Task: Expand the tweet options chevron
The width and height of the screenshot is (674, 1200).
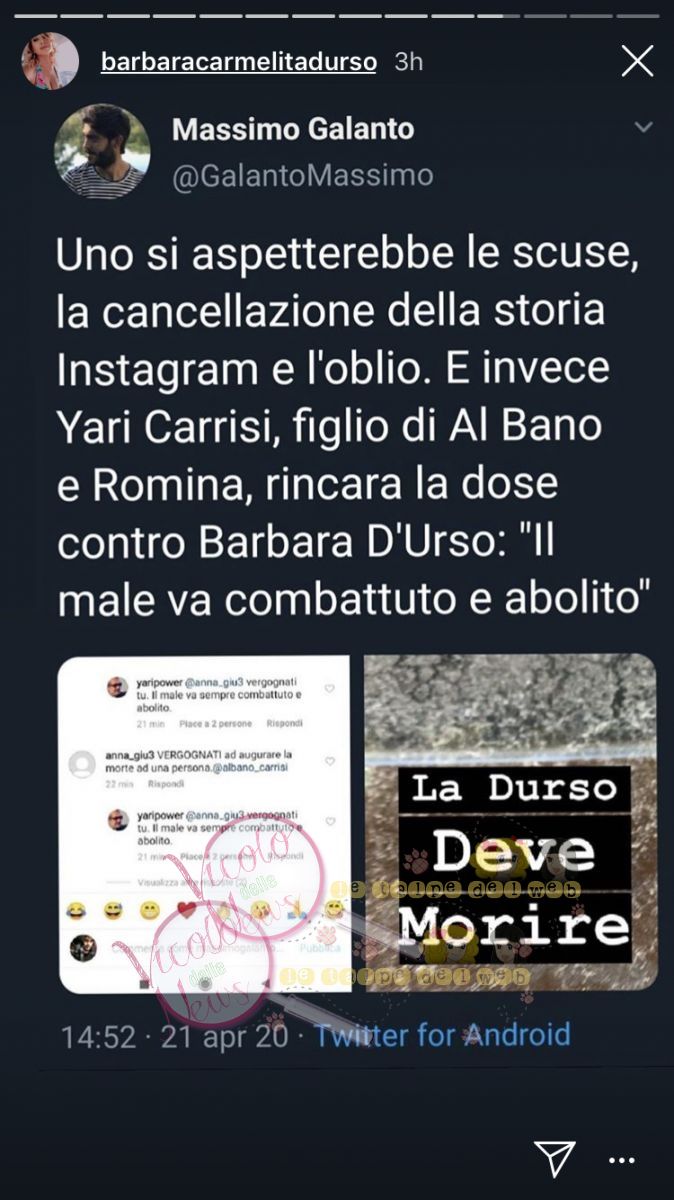Action: tap(643, 128)
